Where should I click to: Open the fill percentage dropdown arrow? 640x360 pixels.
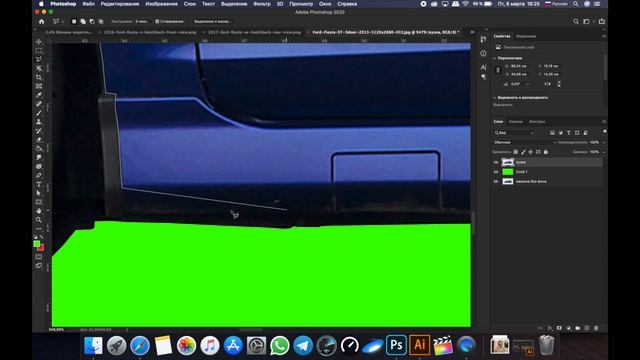[x=604, y=152]
